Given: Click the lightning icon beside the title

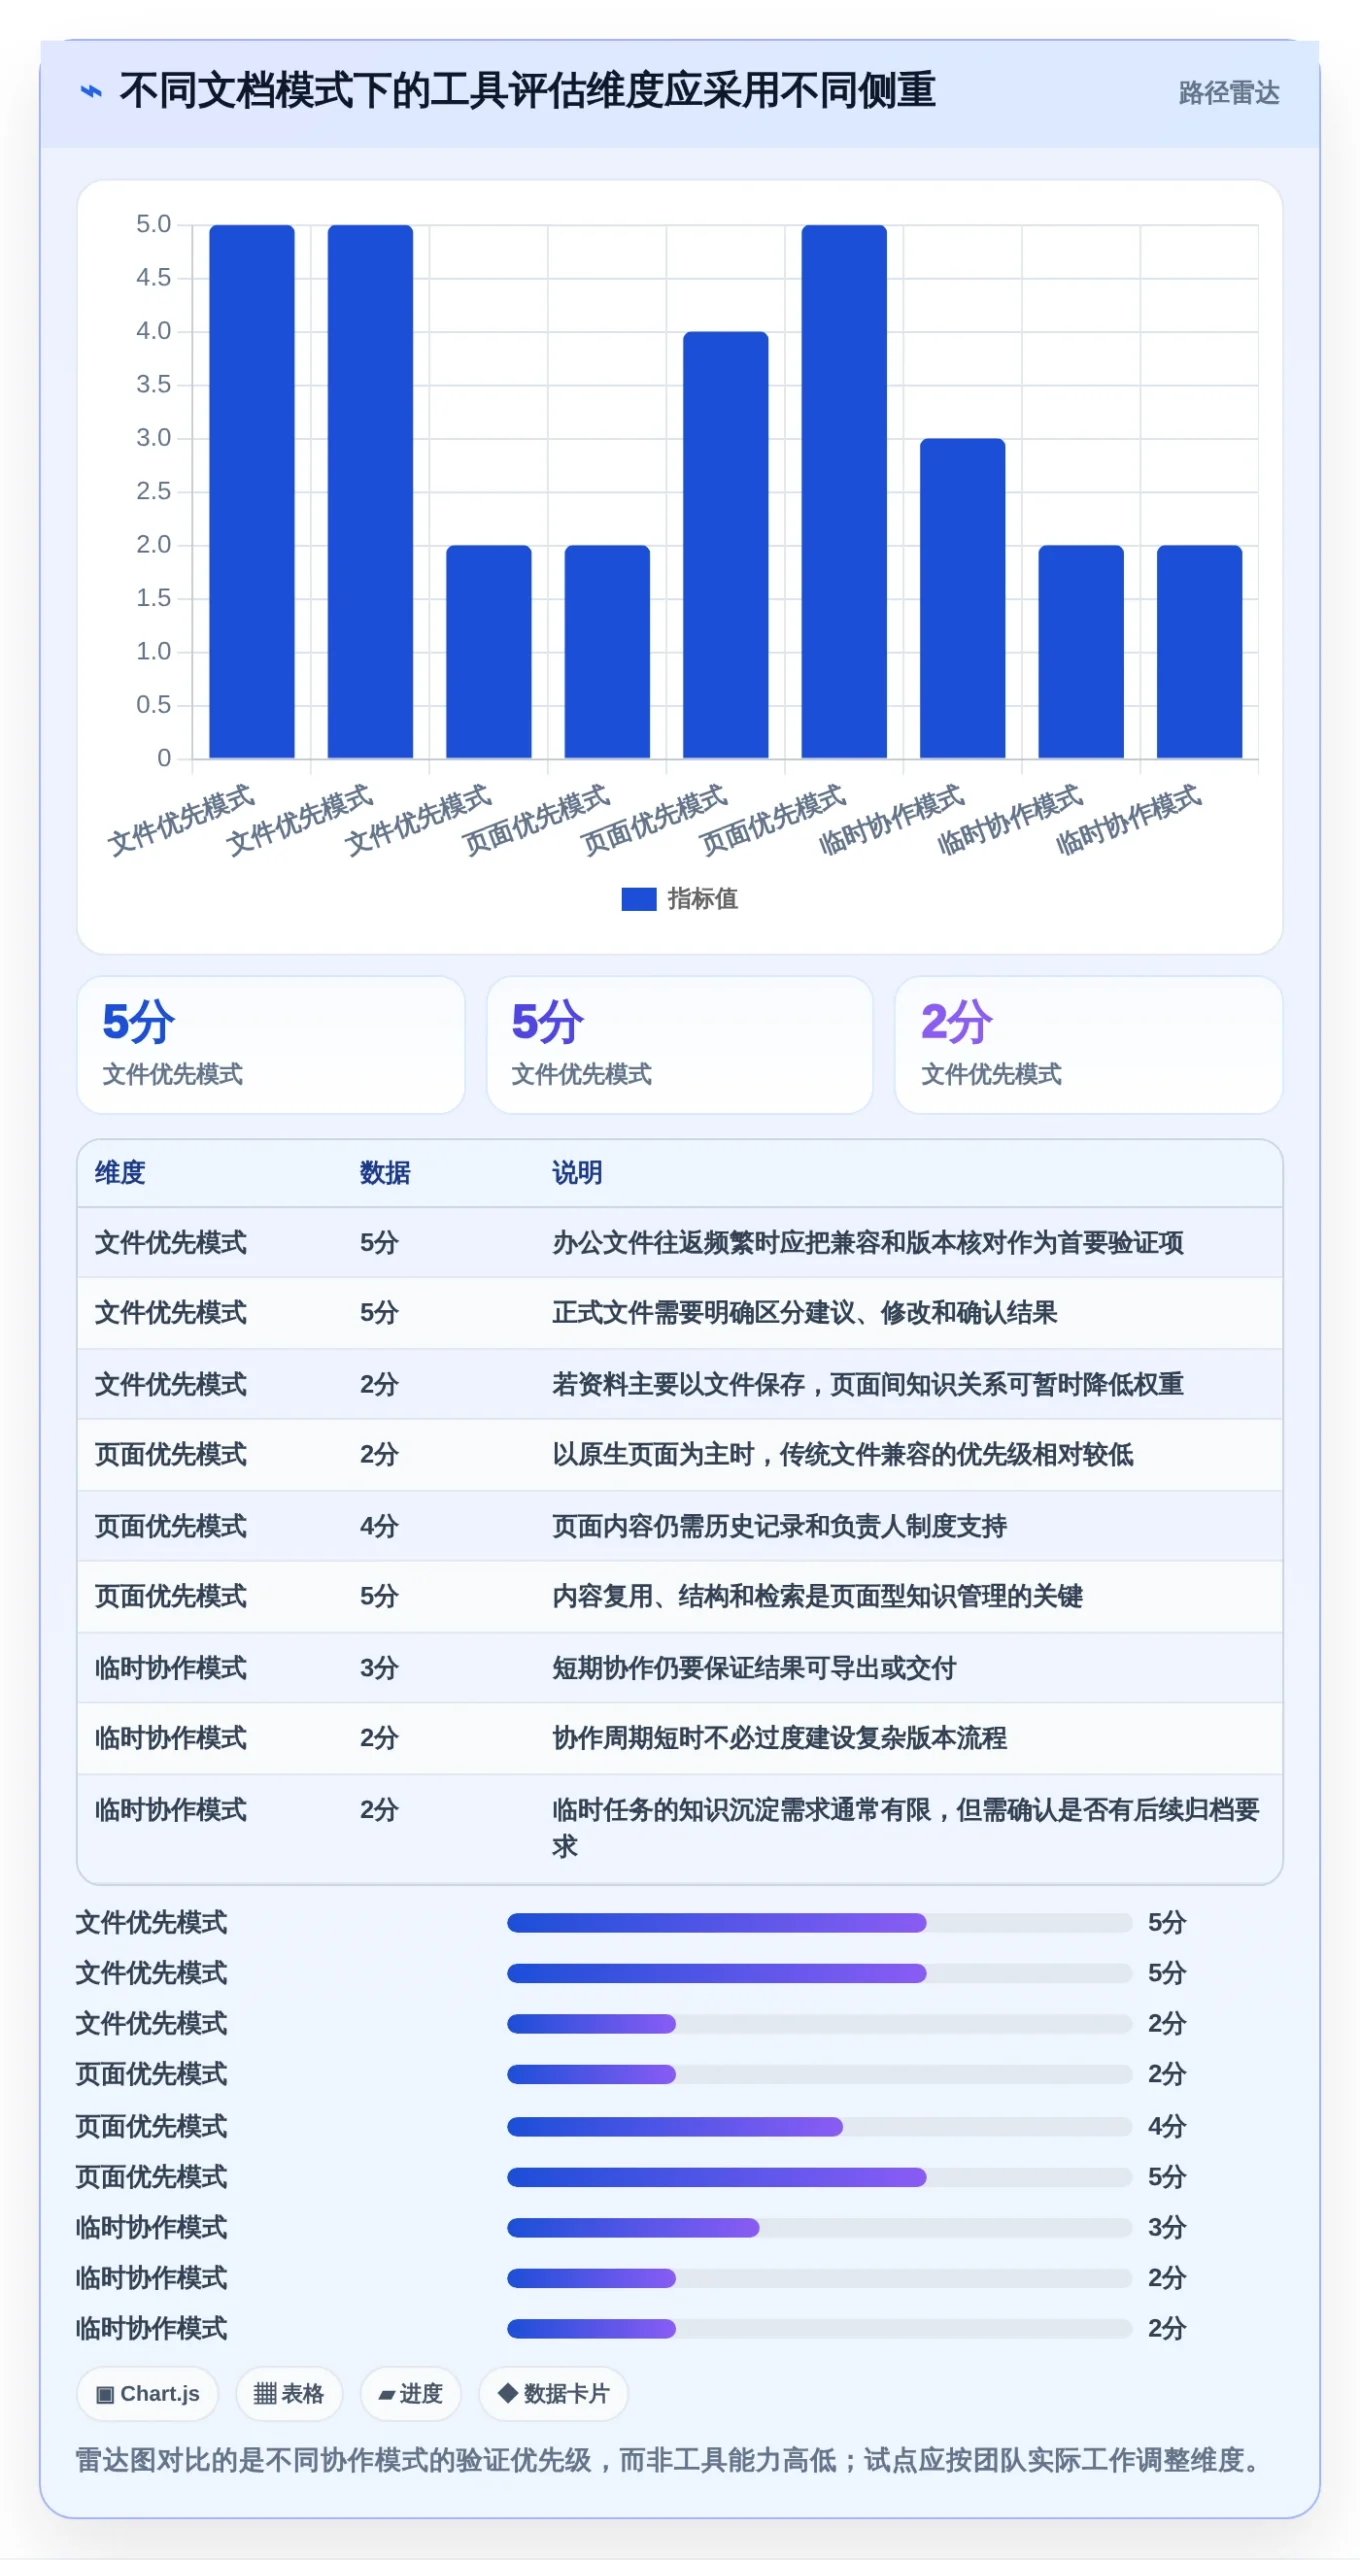Looking at the screenshot, I should (x=91, y=92).
